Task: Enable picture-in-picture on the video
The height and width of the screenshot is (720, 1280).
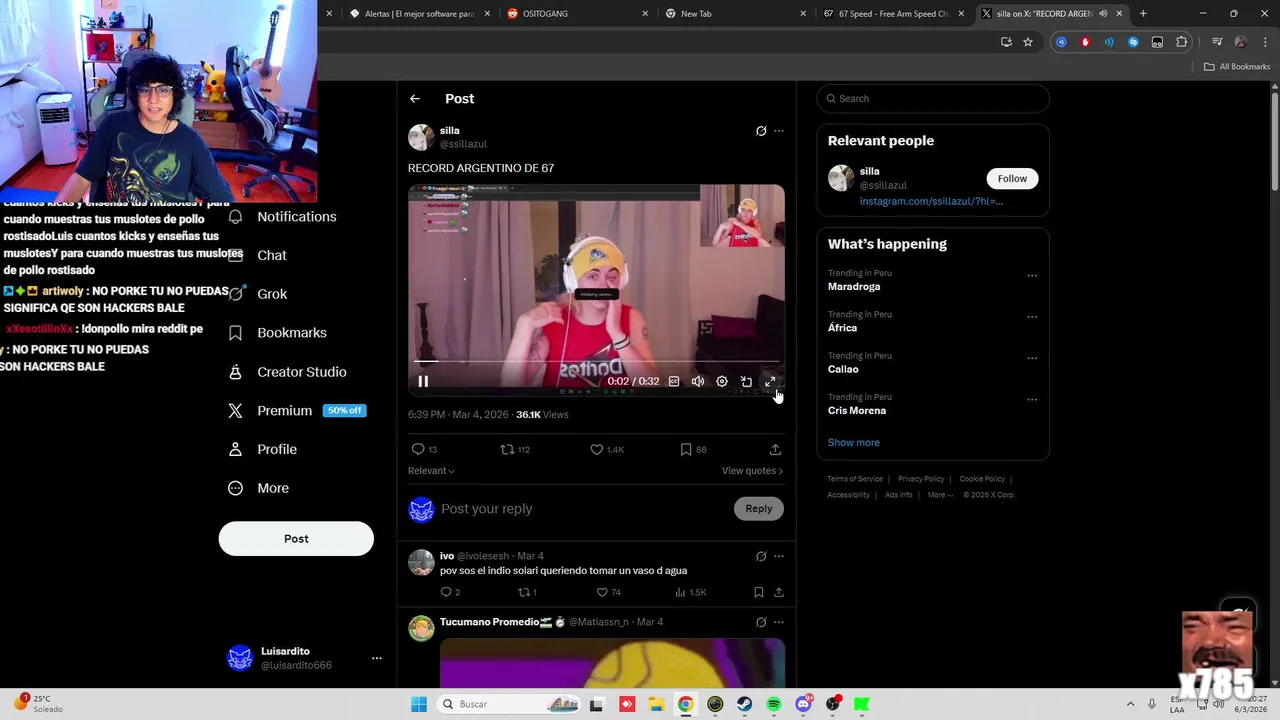Action: click(x=746, y=381)
